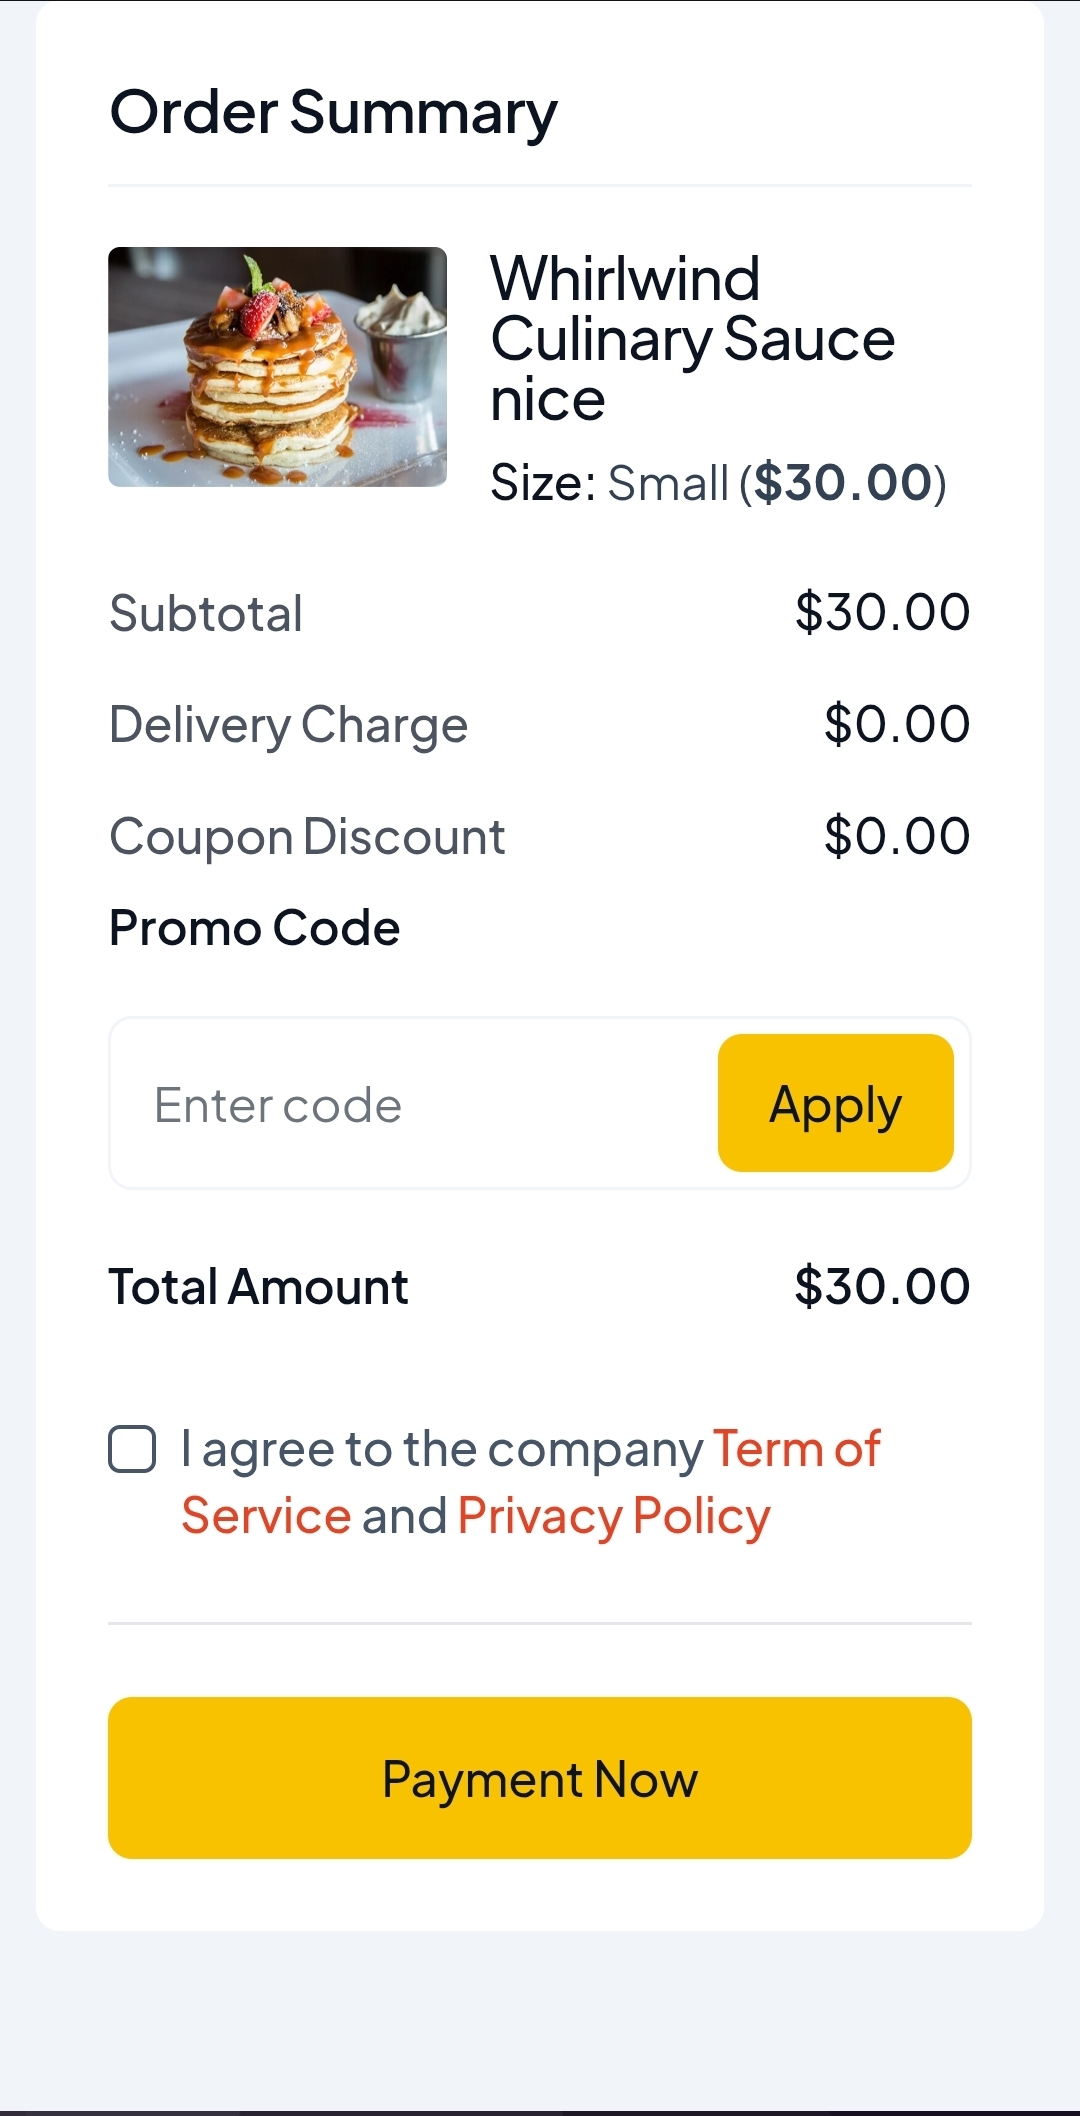Click the bold $30.00 size price
Screen dimensions: 1080x2116
[x=843, y=483]
